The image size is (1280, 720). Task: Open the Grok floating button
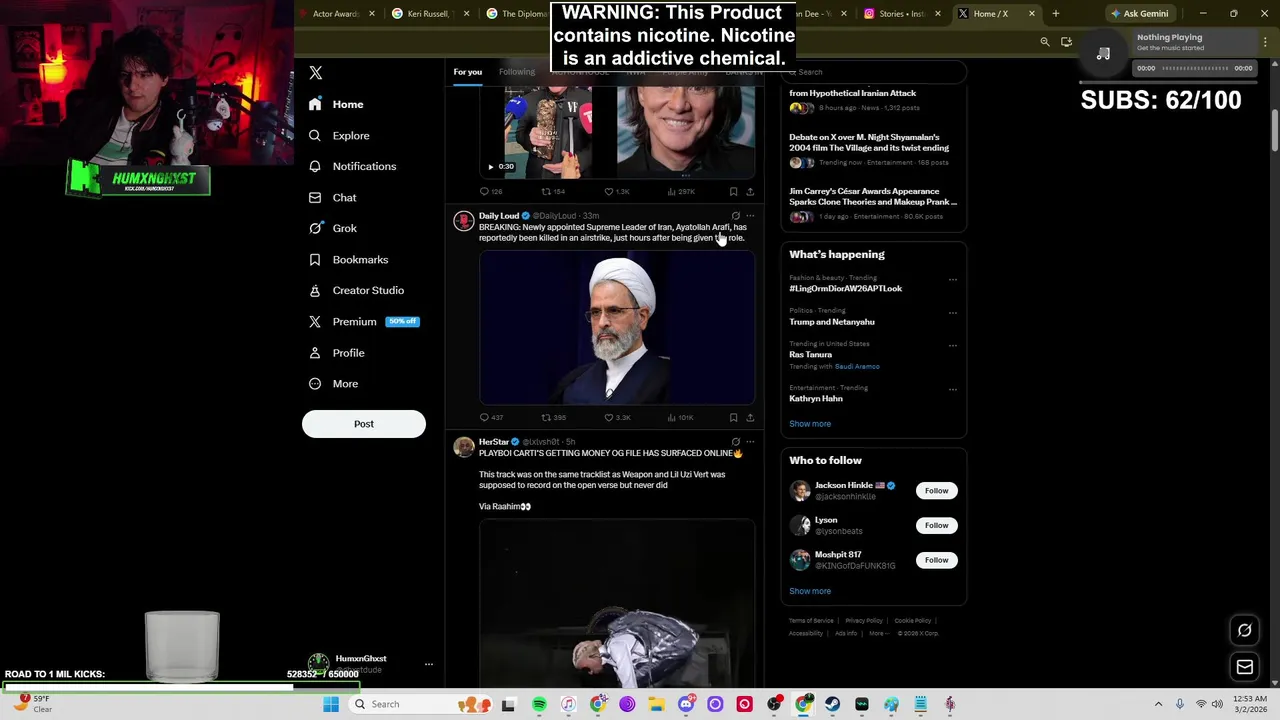coord(1244,631)
